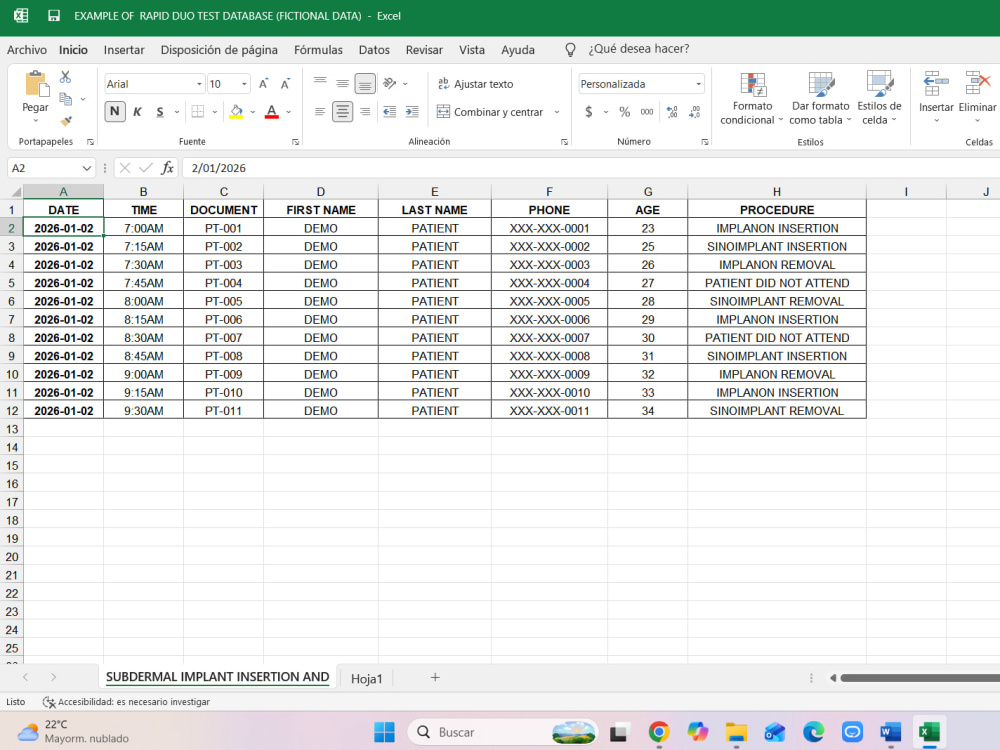Click the borders icon in Fuente group

[198, 112]
